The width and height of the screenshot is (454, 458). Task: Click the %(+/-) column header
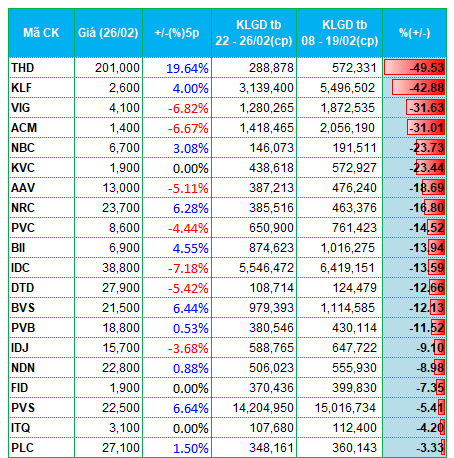415,33
